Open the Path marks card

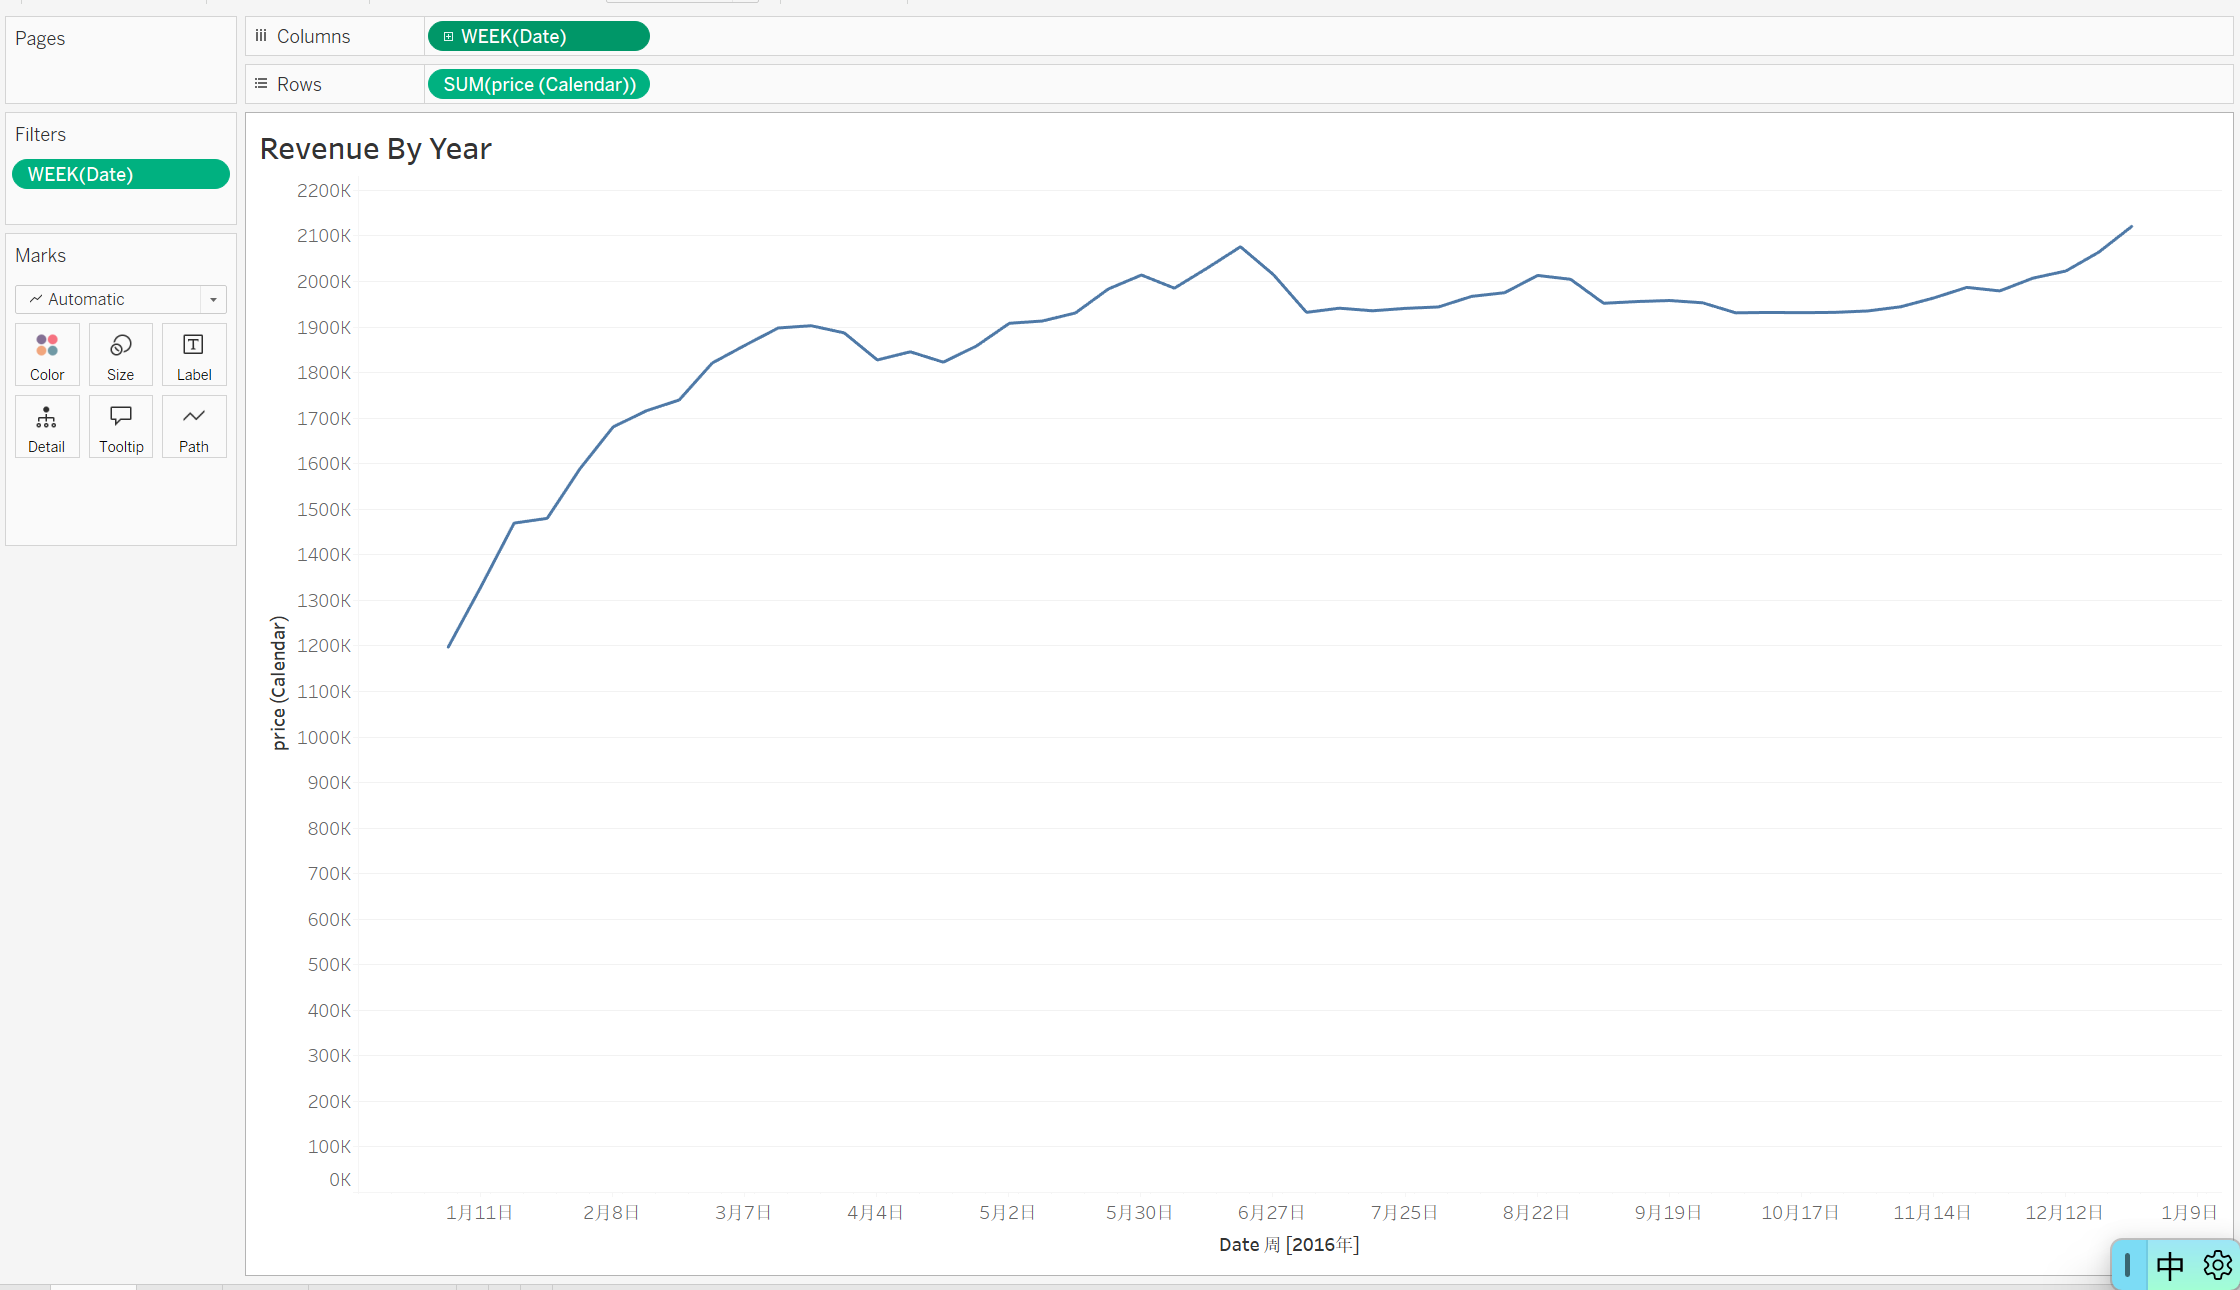pos(194,428)
